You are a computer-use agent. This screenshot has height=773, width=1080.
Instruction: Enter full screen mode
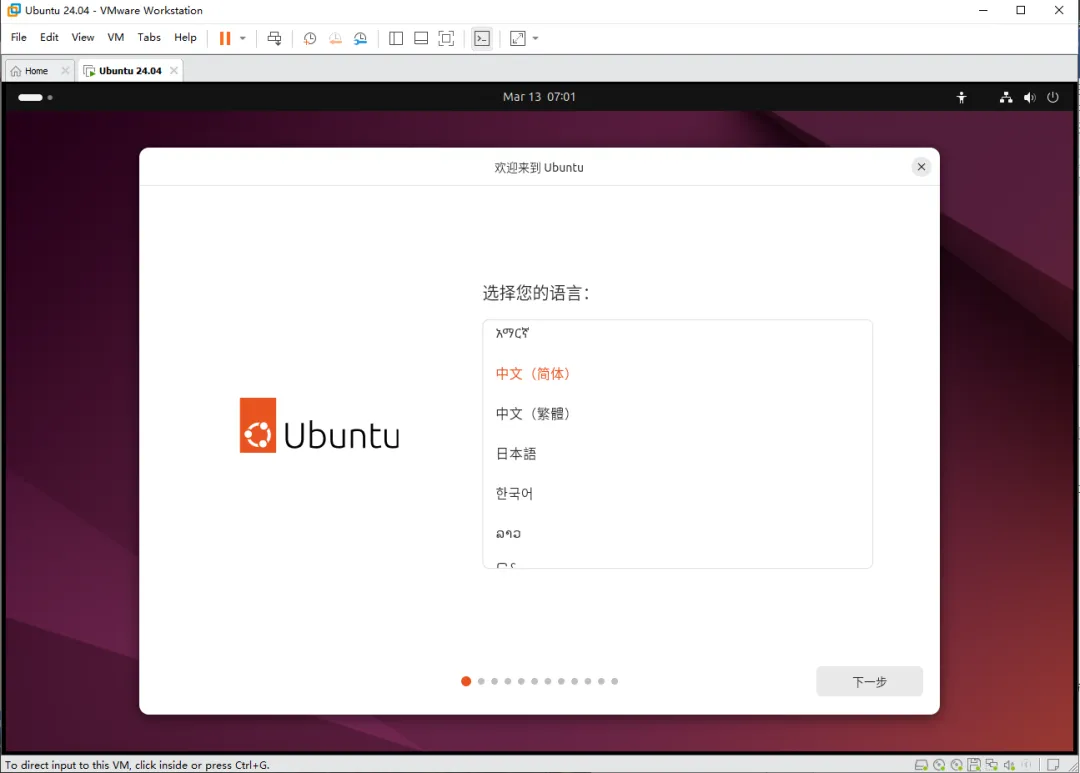(446, 39)
